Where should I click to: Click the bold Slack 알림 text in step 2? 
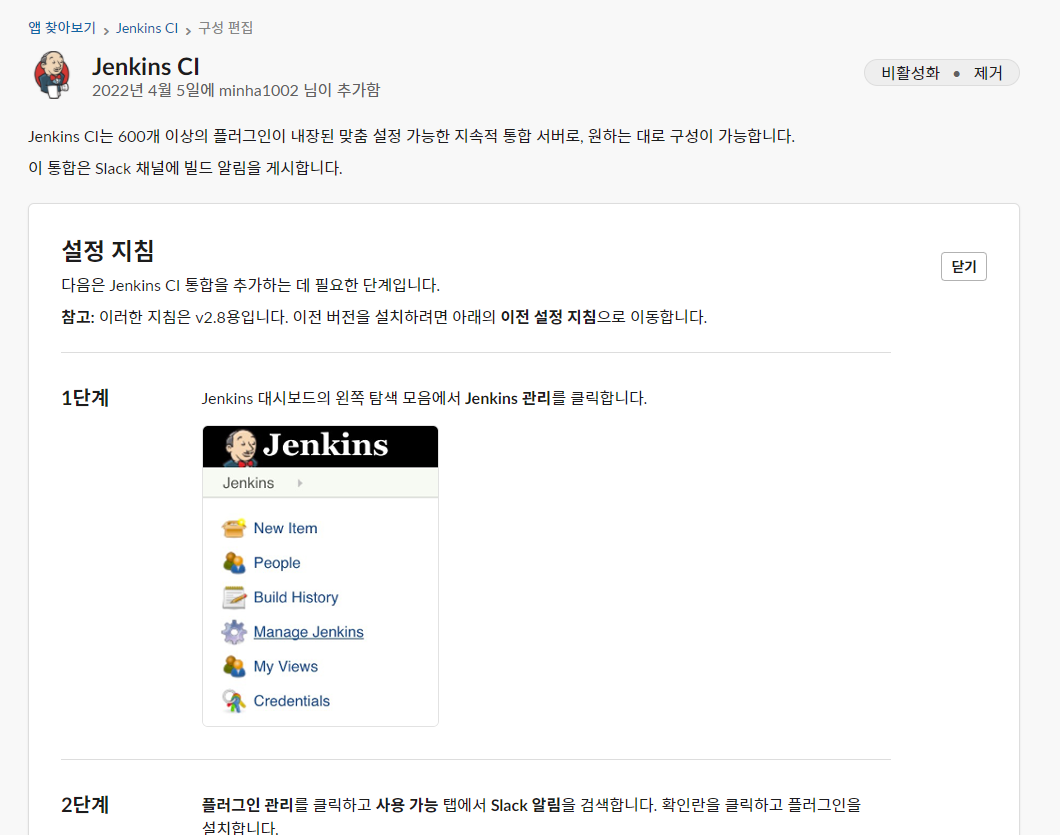[526, 805]
